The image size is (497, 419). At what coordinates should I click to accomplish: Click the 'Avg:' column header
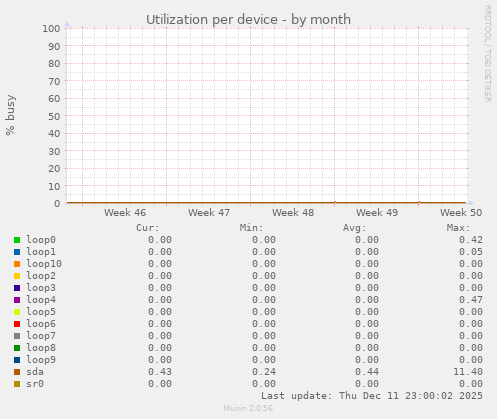355,228
